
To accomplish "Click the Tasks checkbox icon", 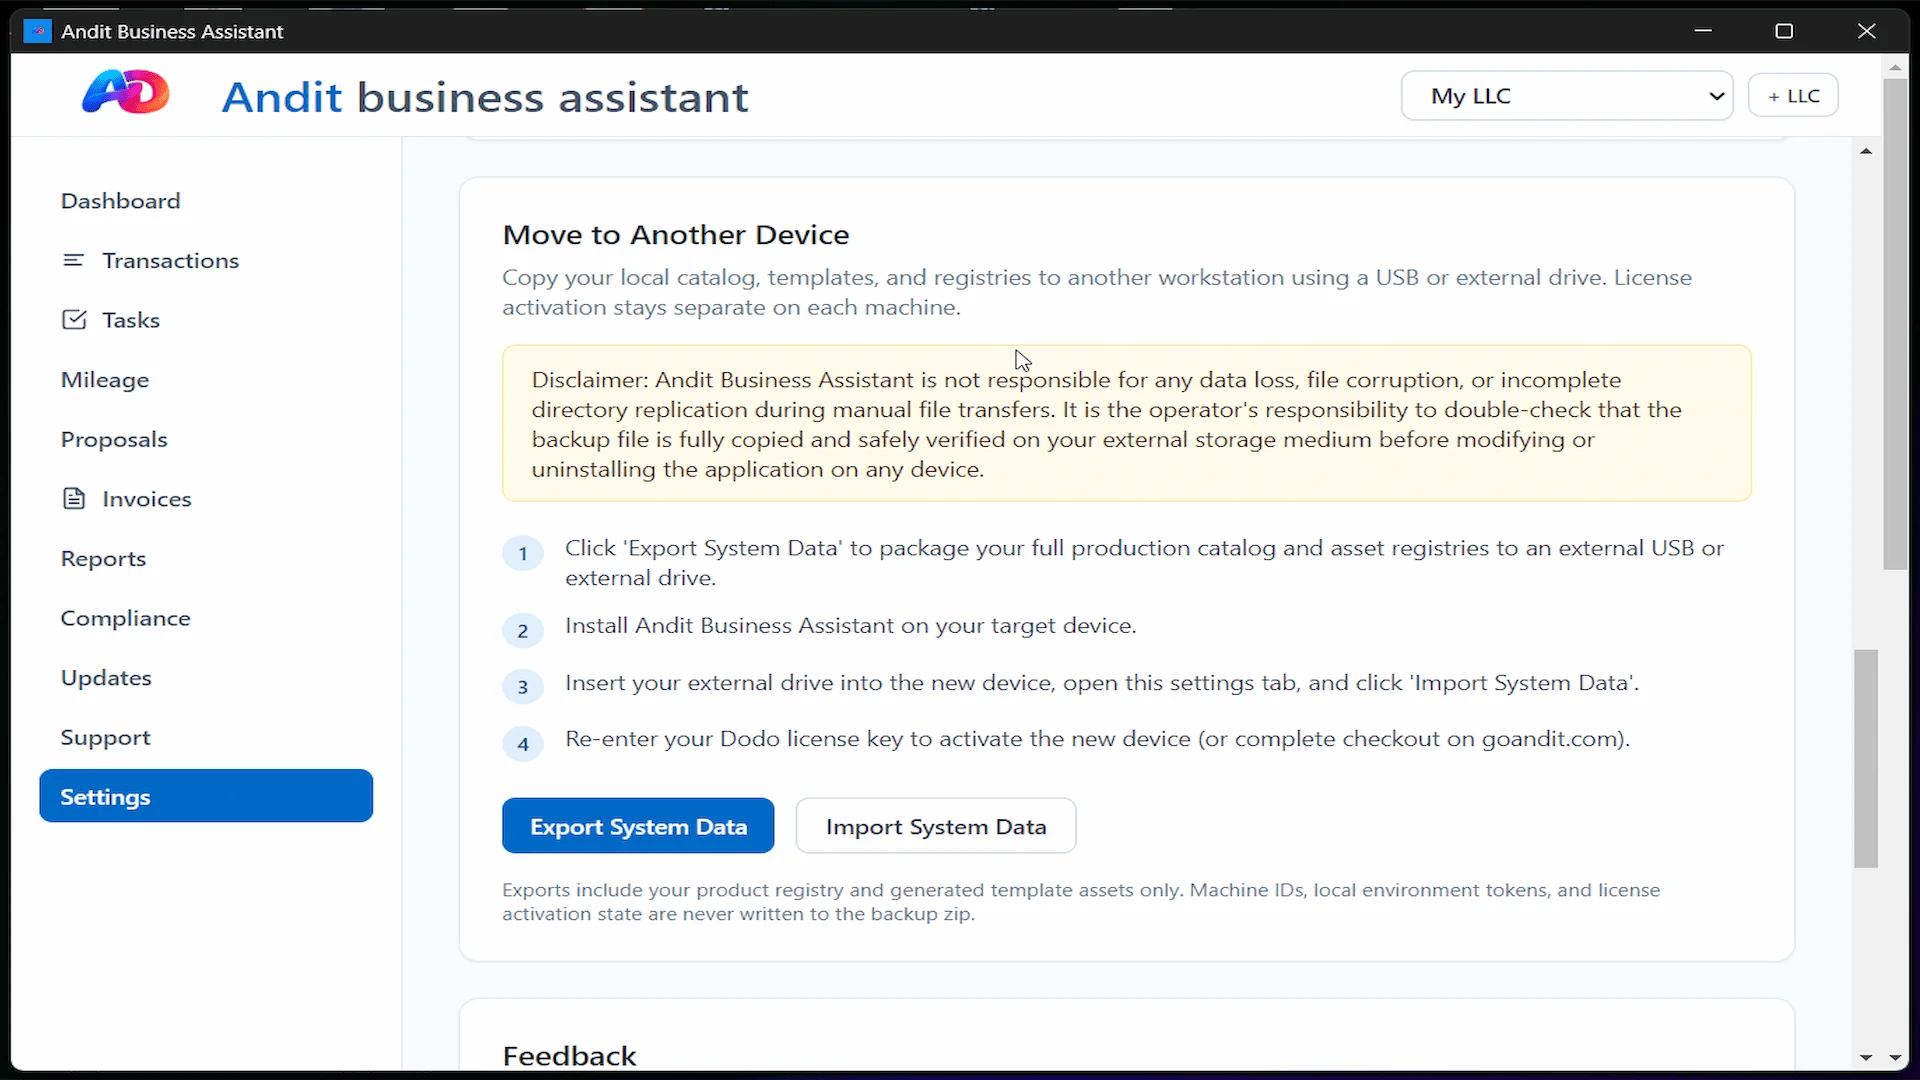I will 74,320.
